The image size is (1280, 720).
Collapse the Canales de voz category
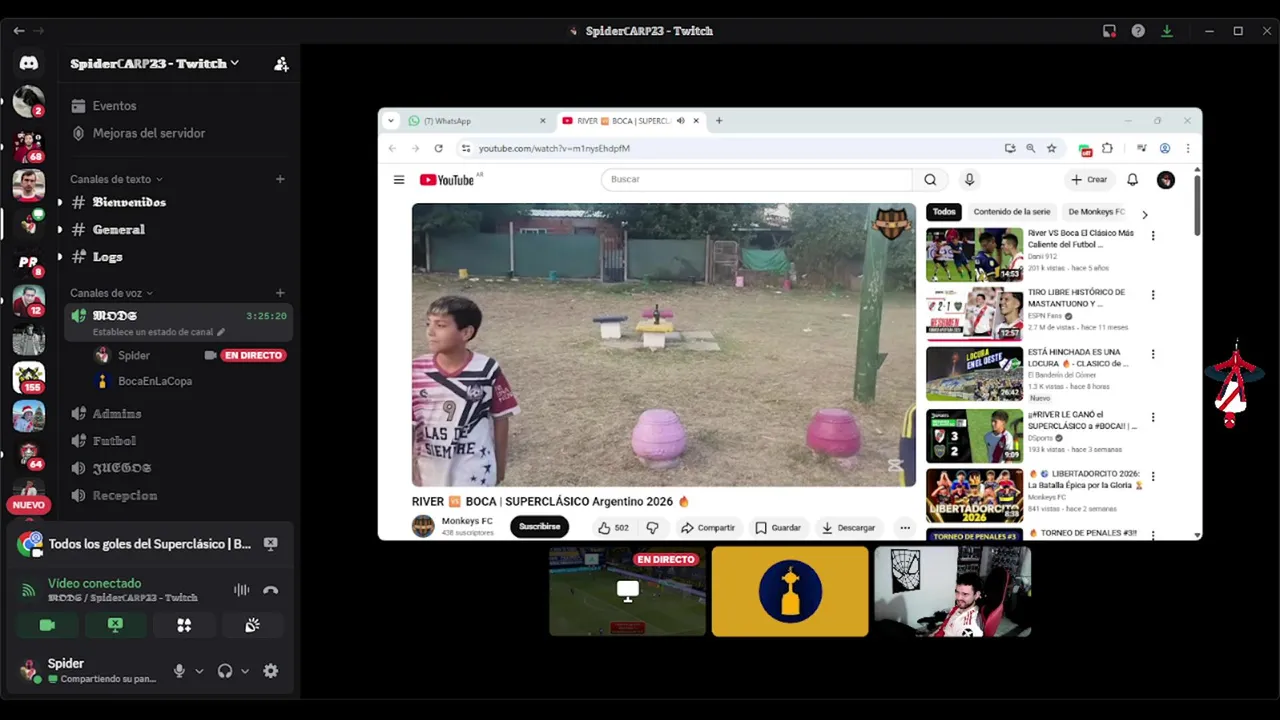(x=111, y=293)
